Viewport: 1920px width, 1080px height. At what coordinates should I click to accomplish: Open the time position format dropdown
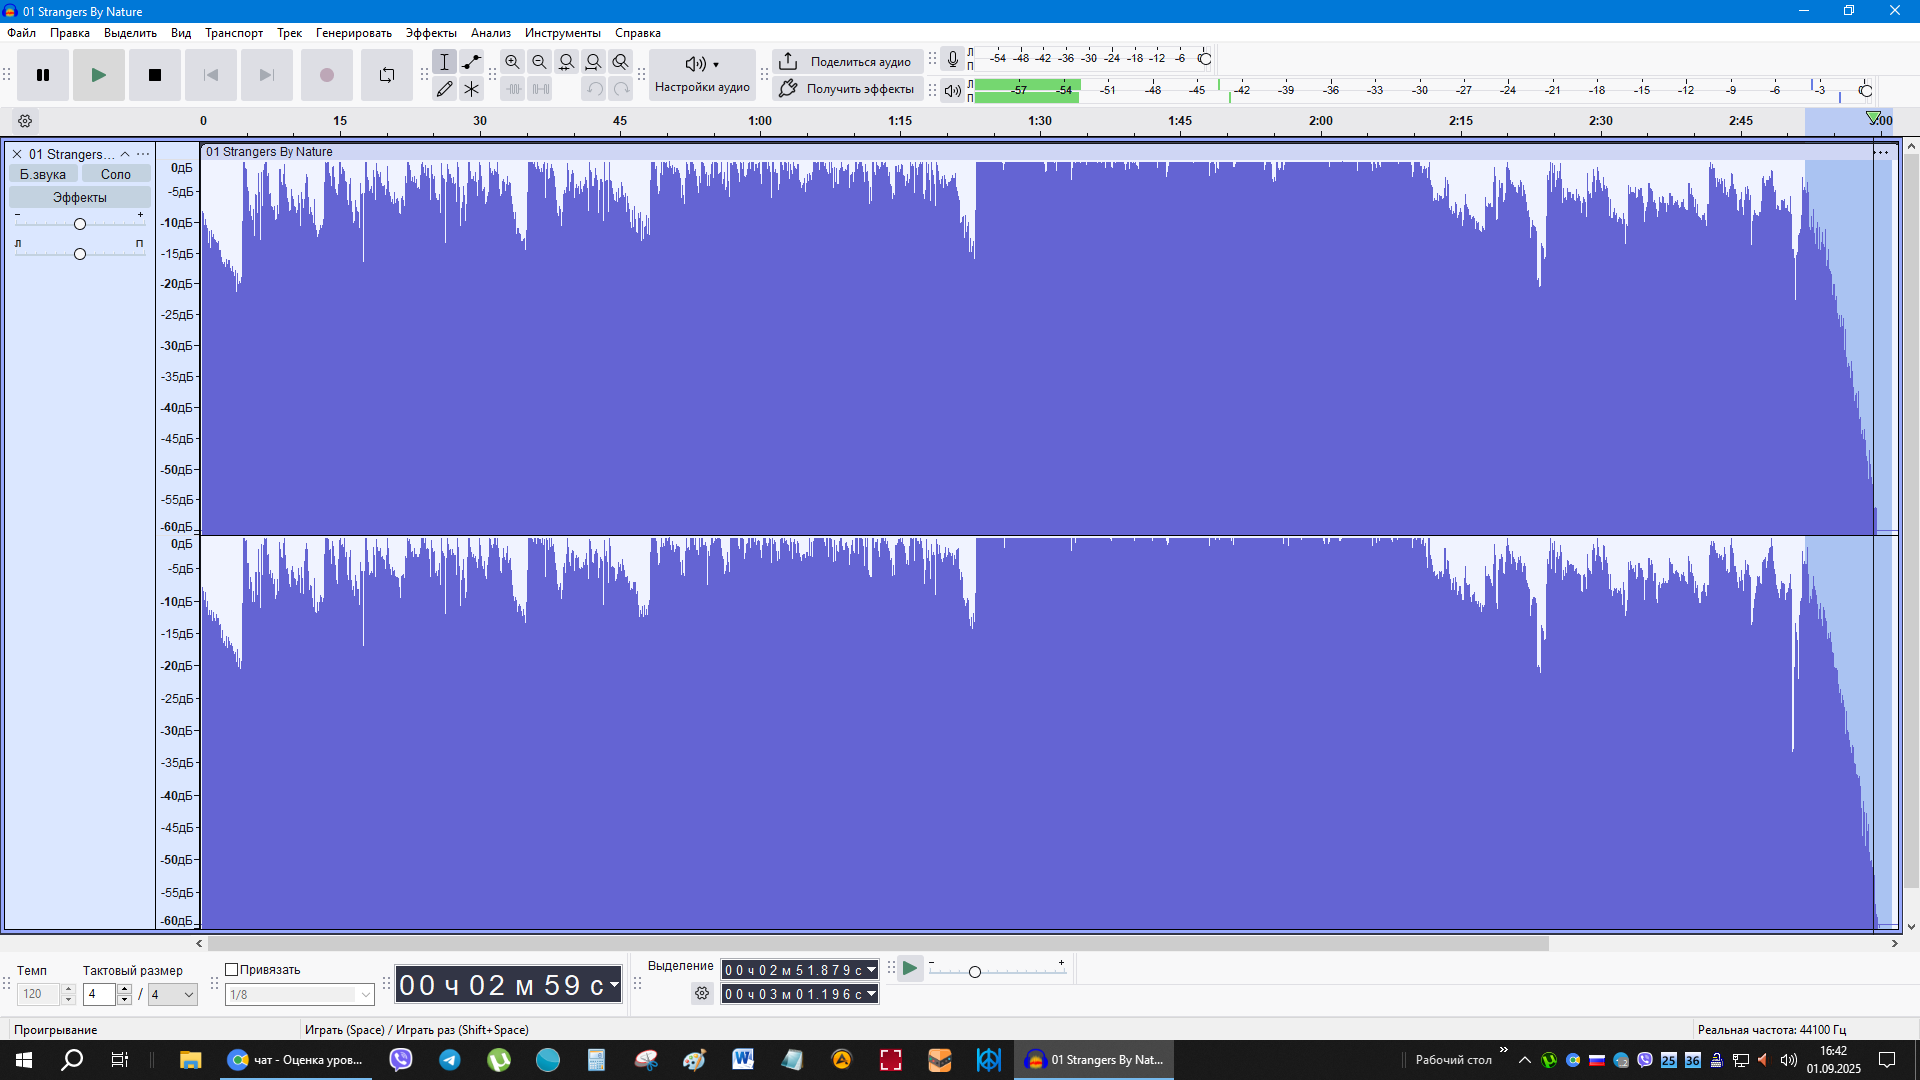(614, 985)
